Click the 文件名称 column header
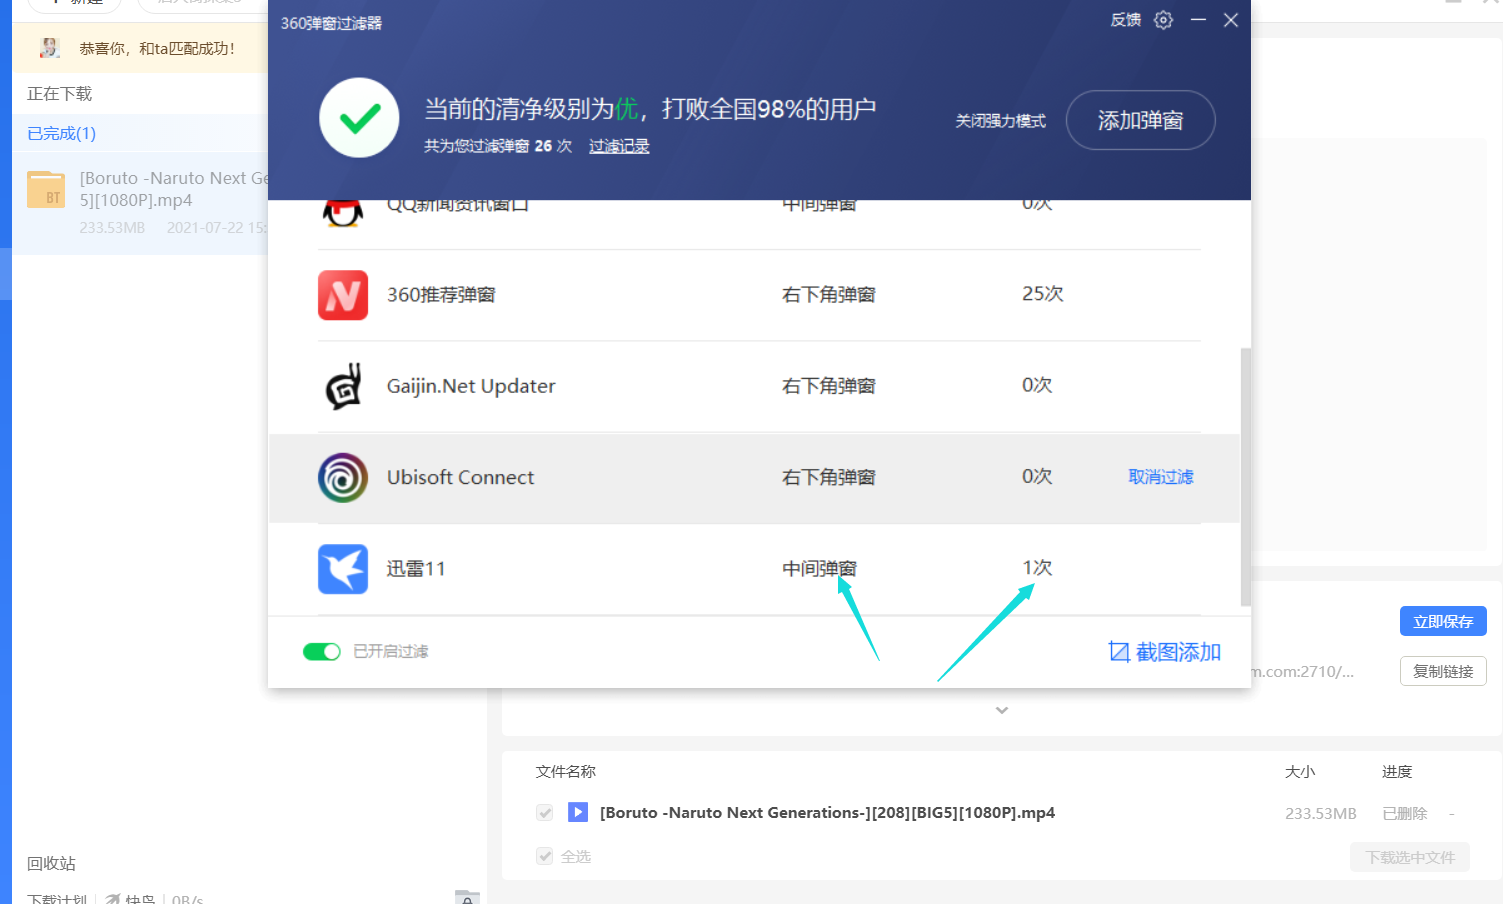Screen dimensions: 1503x904 tap(566, 772)
